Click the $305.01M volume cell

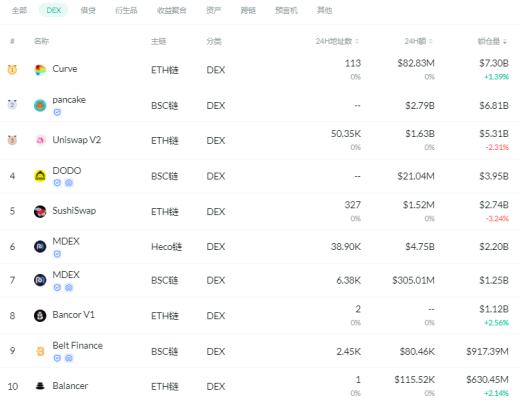(x=414, y=280)
